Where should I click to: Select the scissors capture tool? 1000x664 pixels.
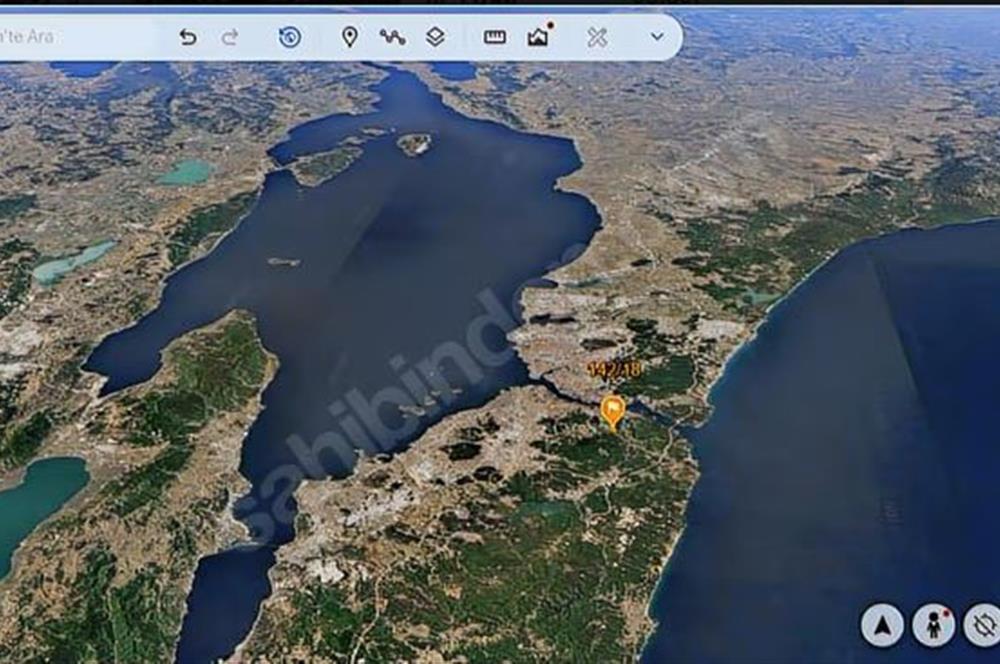[596, 38]
